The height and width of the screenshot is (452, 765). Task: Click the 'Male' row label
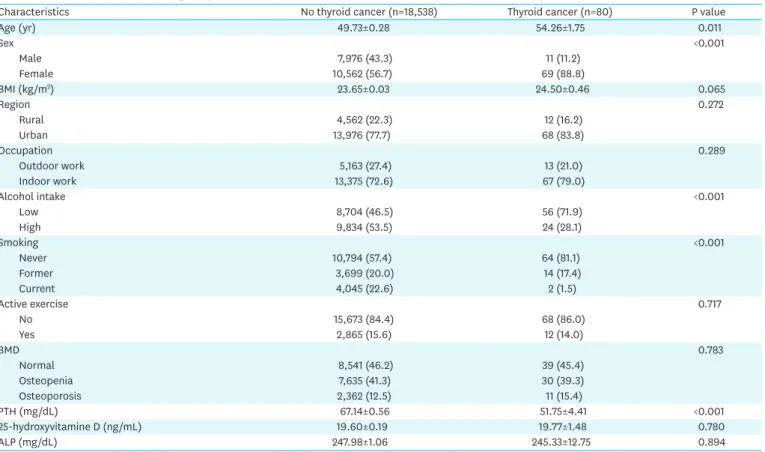[x=30, y=59]
